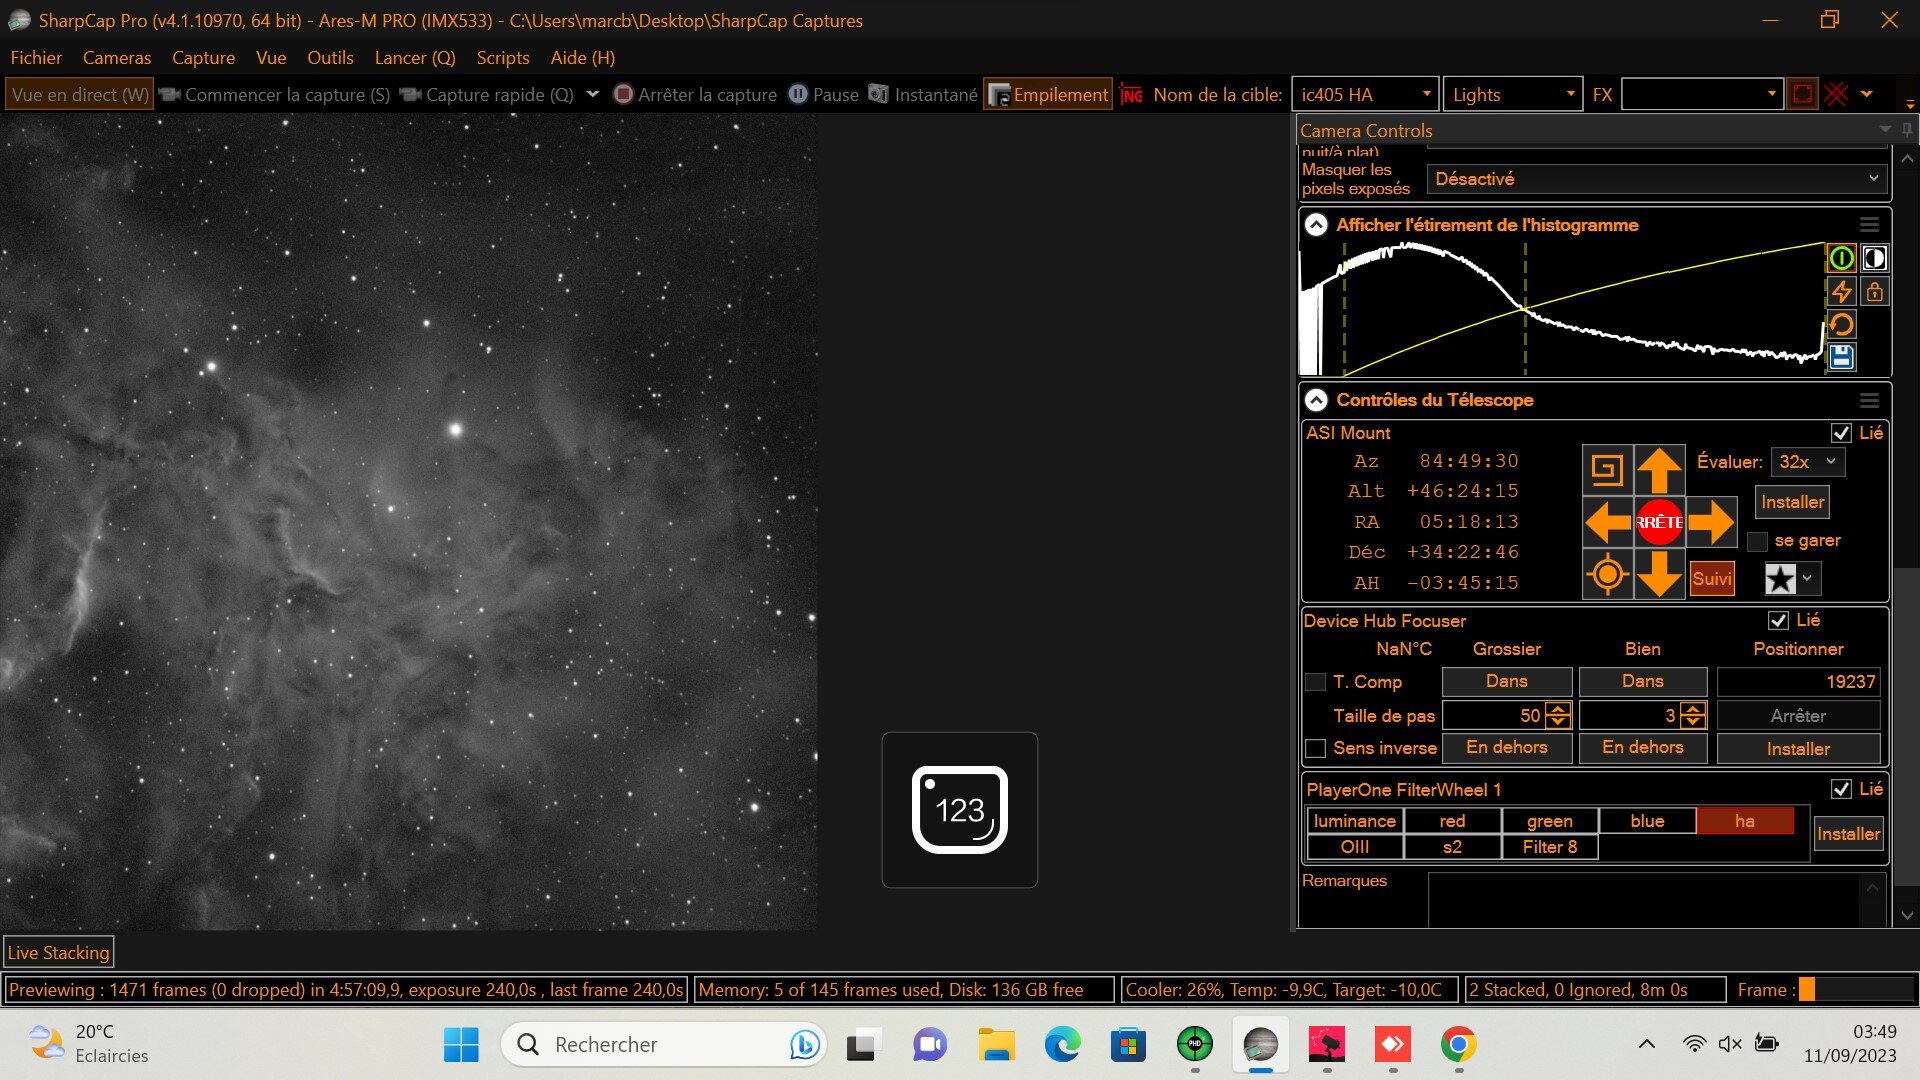Viewport: 1920px width, 1080px height.
Task: Move the mount down with down arrow
Action: click(x=1659, y=574)
